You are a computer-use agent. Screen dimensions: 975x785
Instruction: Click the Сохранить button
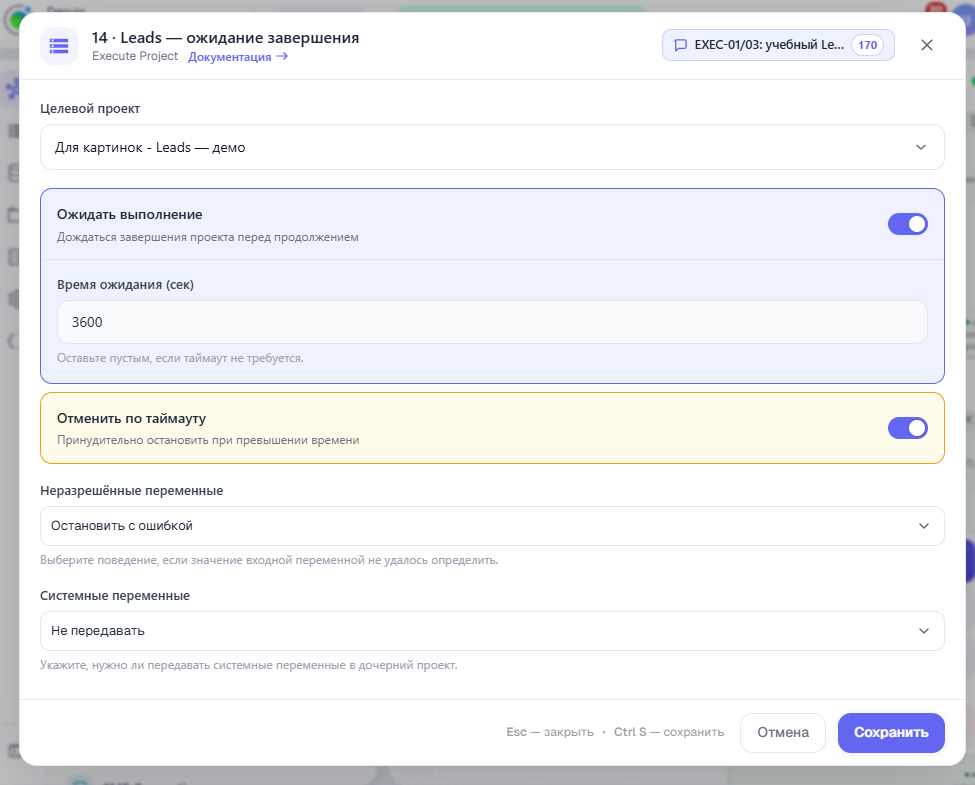[891, 733]
